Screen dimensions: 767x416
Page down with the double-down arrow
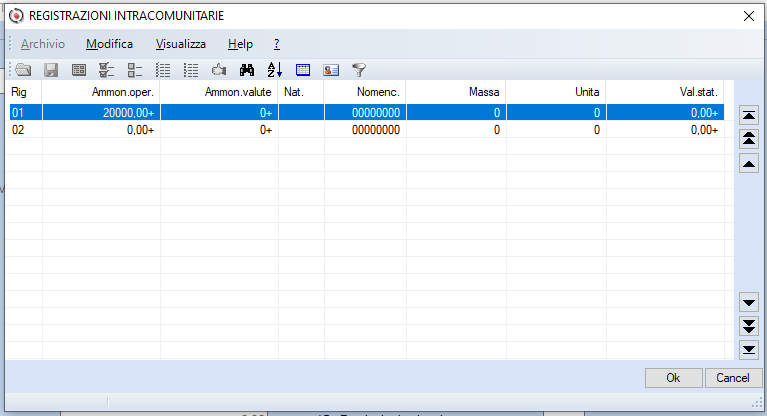click(x=749, y=326)
